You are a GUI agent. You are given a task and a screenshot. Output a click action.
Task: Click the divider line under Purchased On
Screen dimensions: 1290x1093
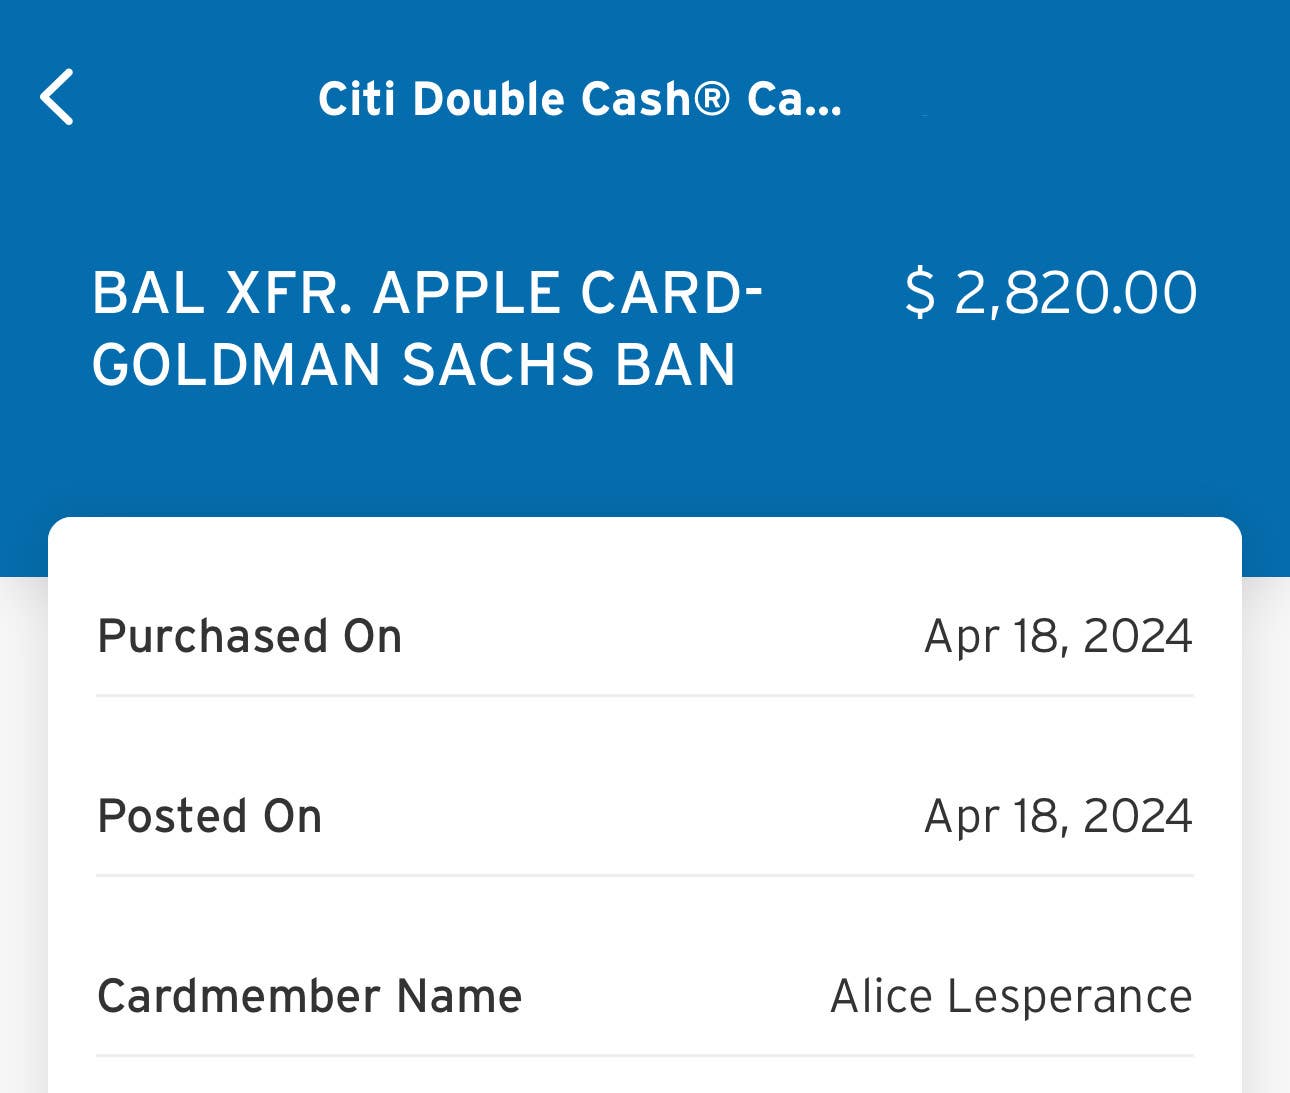coord(645,695)
